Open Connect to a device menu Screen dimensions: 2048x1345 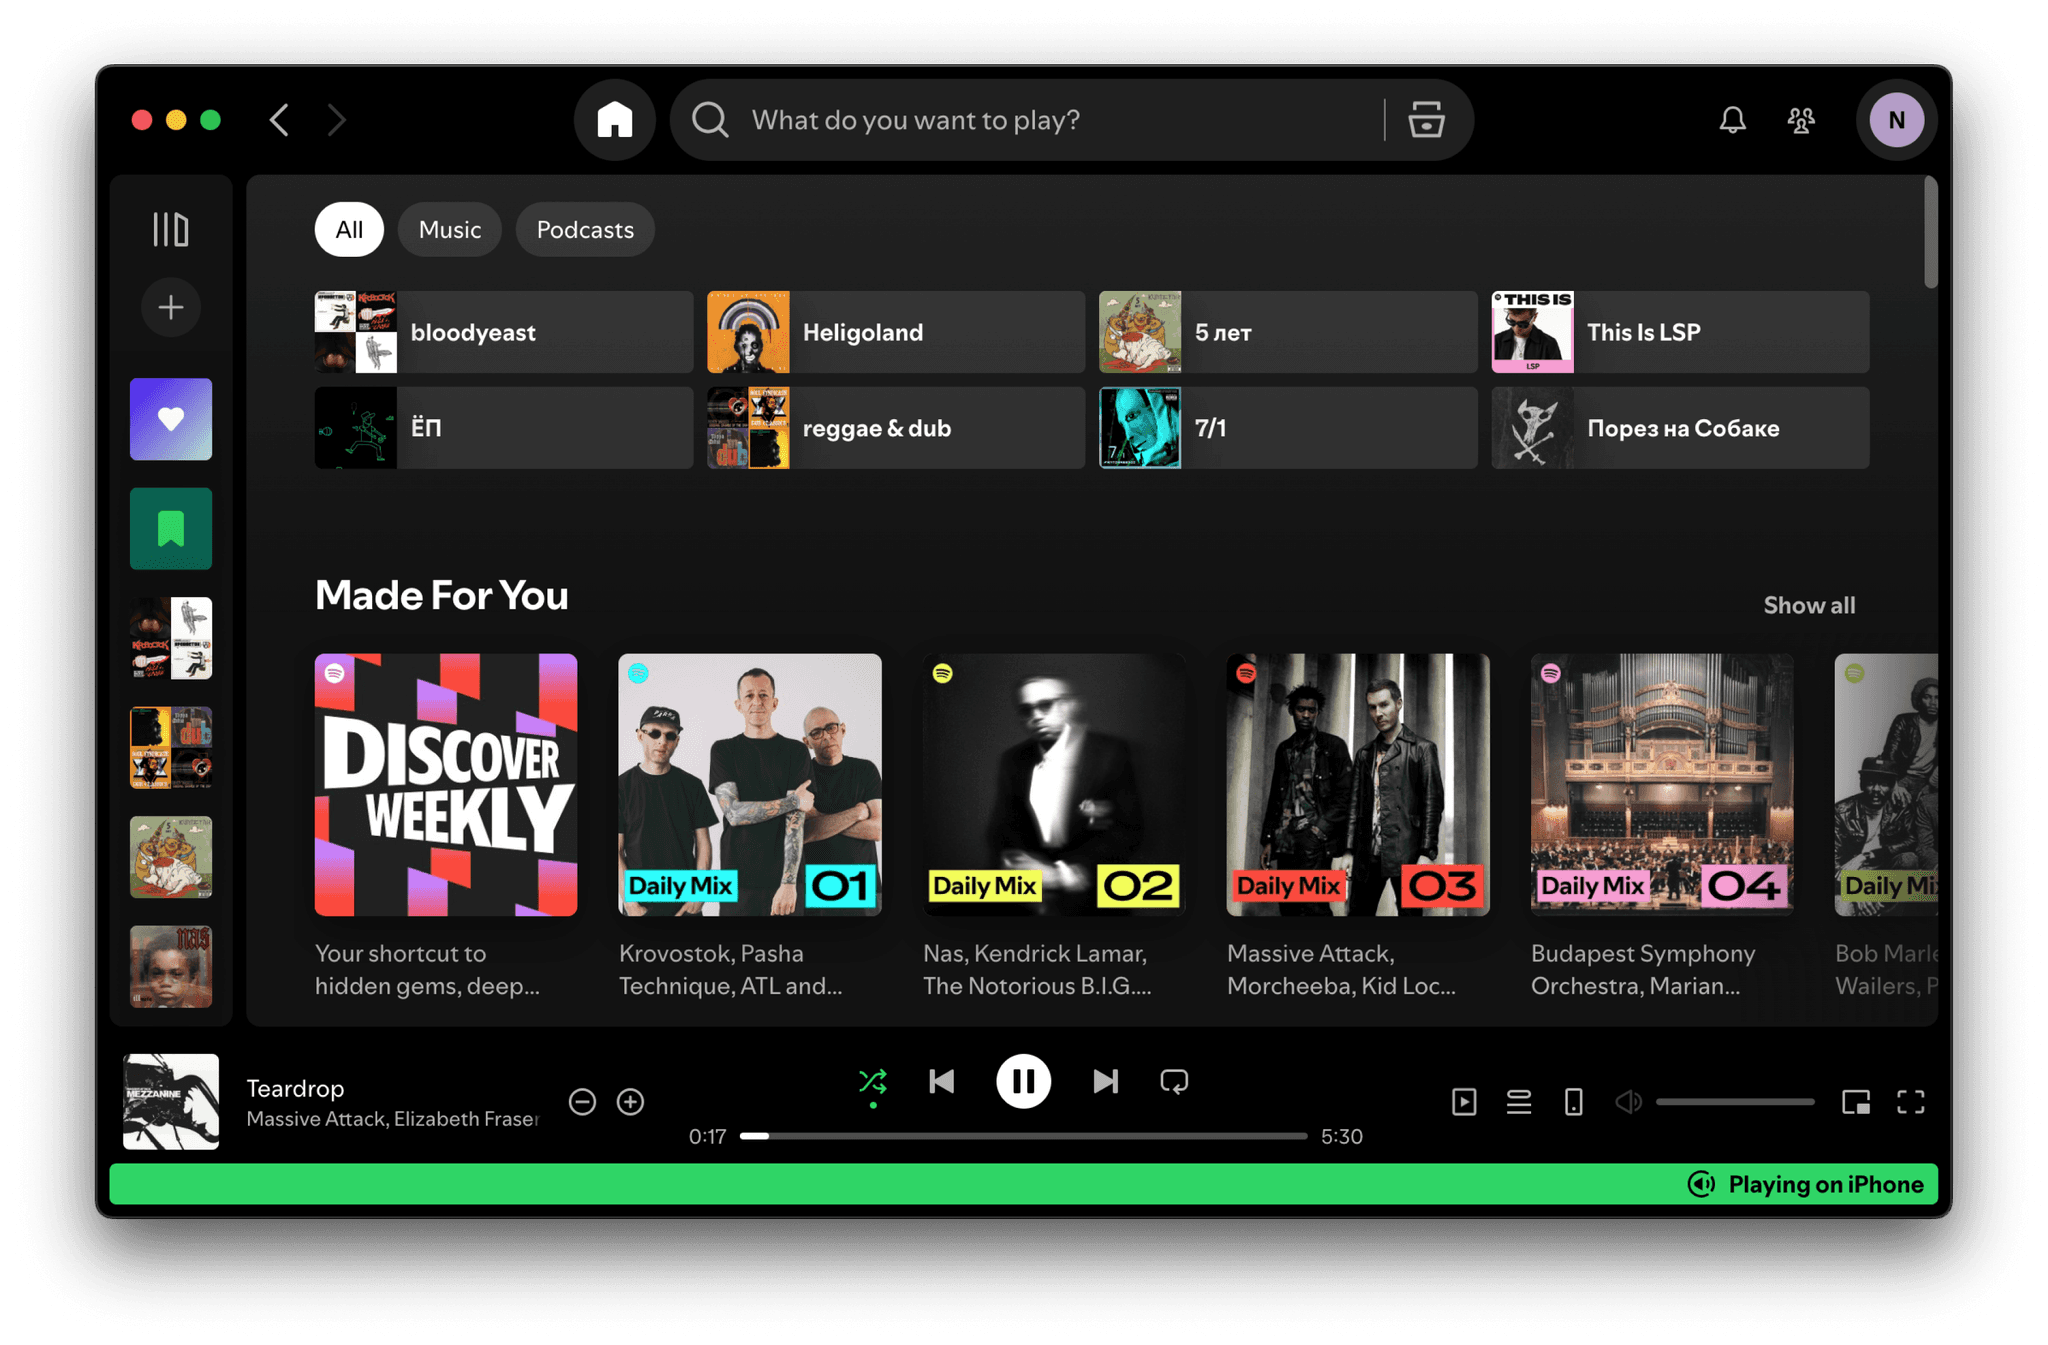tap(1573, 1102)
